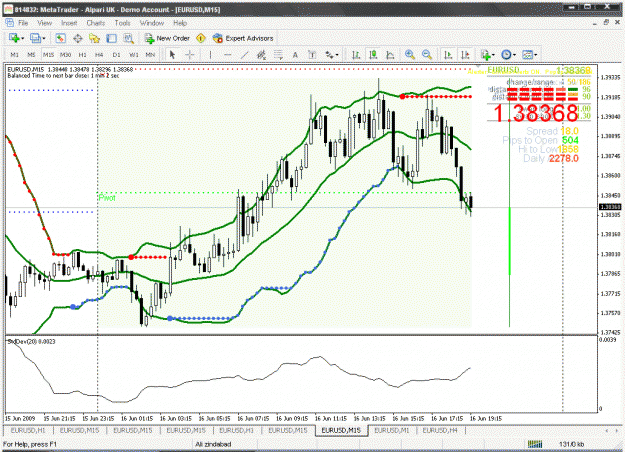Open the Window menu
Viewport: 625px width, 452px height.
coord(152,23)
